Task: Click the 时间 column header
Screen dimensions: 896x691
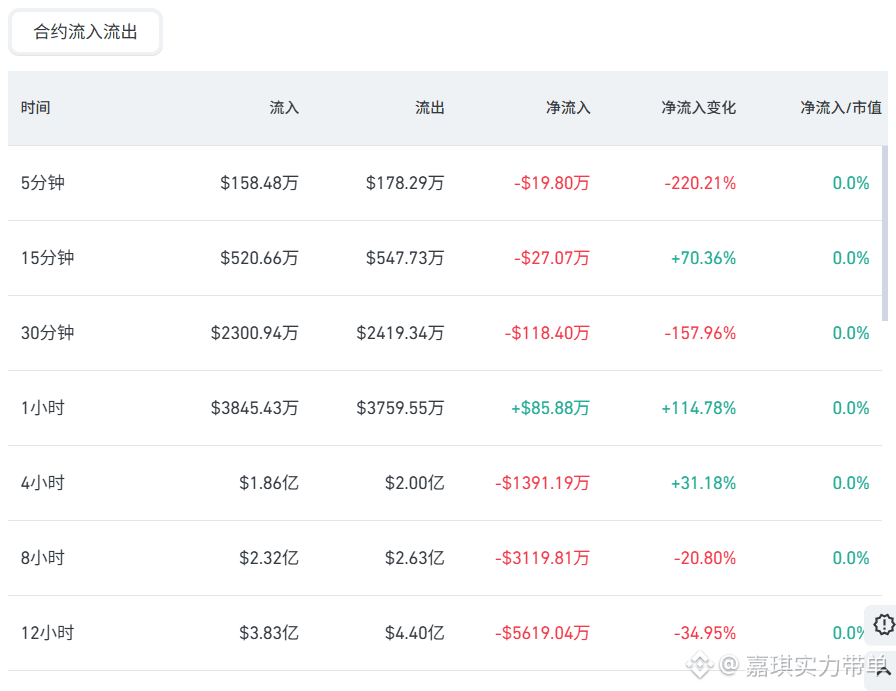Action: pos(35,107)
